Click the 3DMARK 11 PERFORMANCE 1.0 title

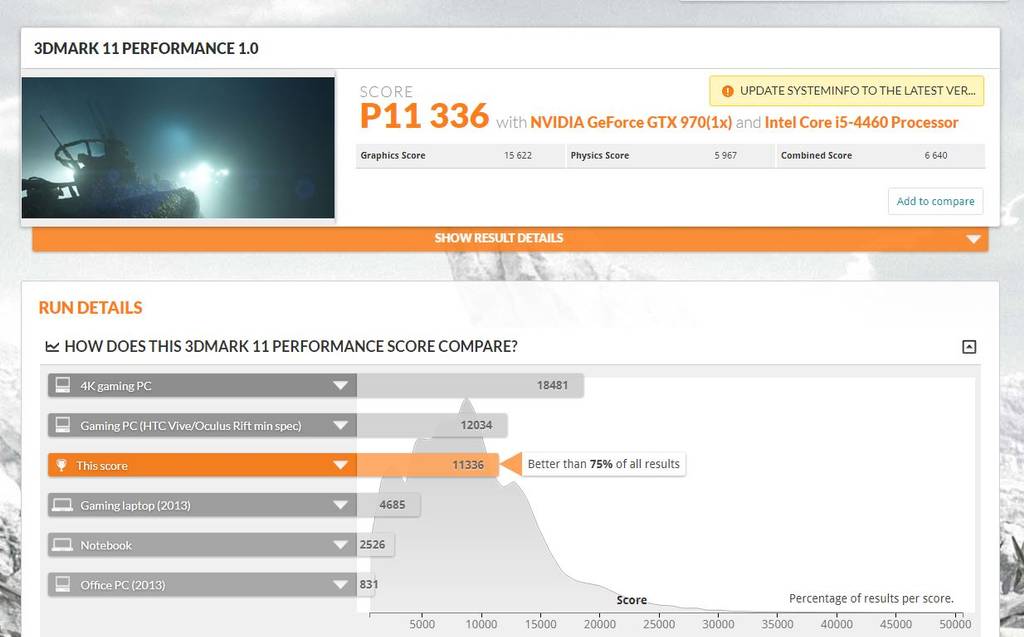tap(146, 48)
